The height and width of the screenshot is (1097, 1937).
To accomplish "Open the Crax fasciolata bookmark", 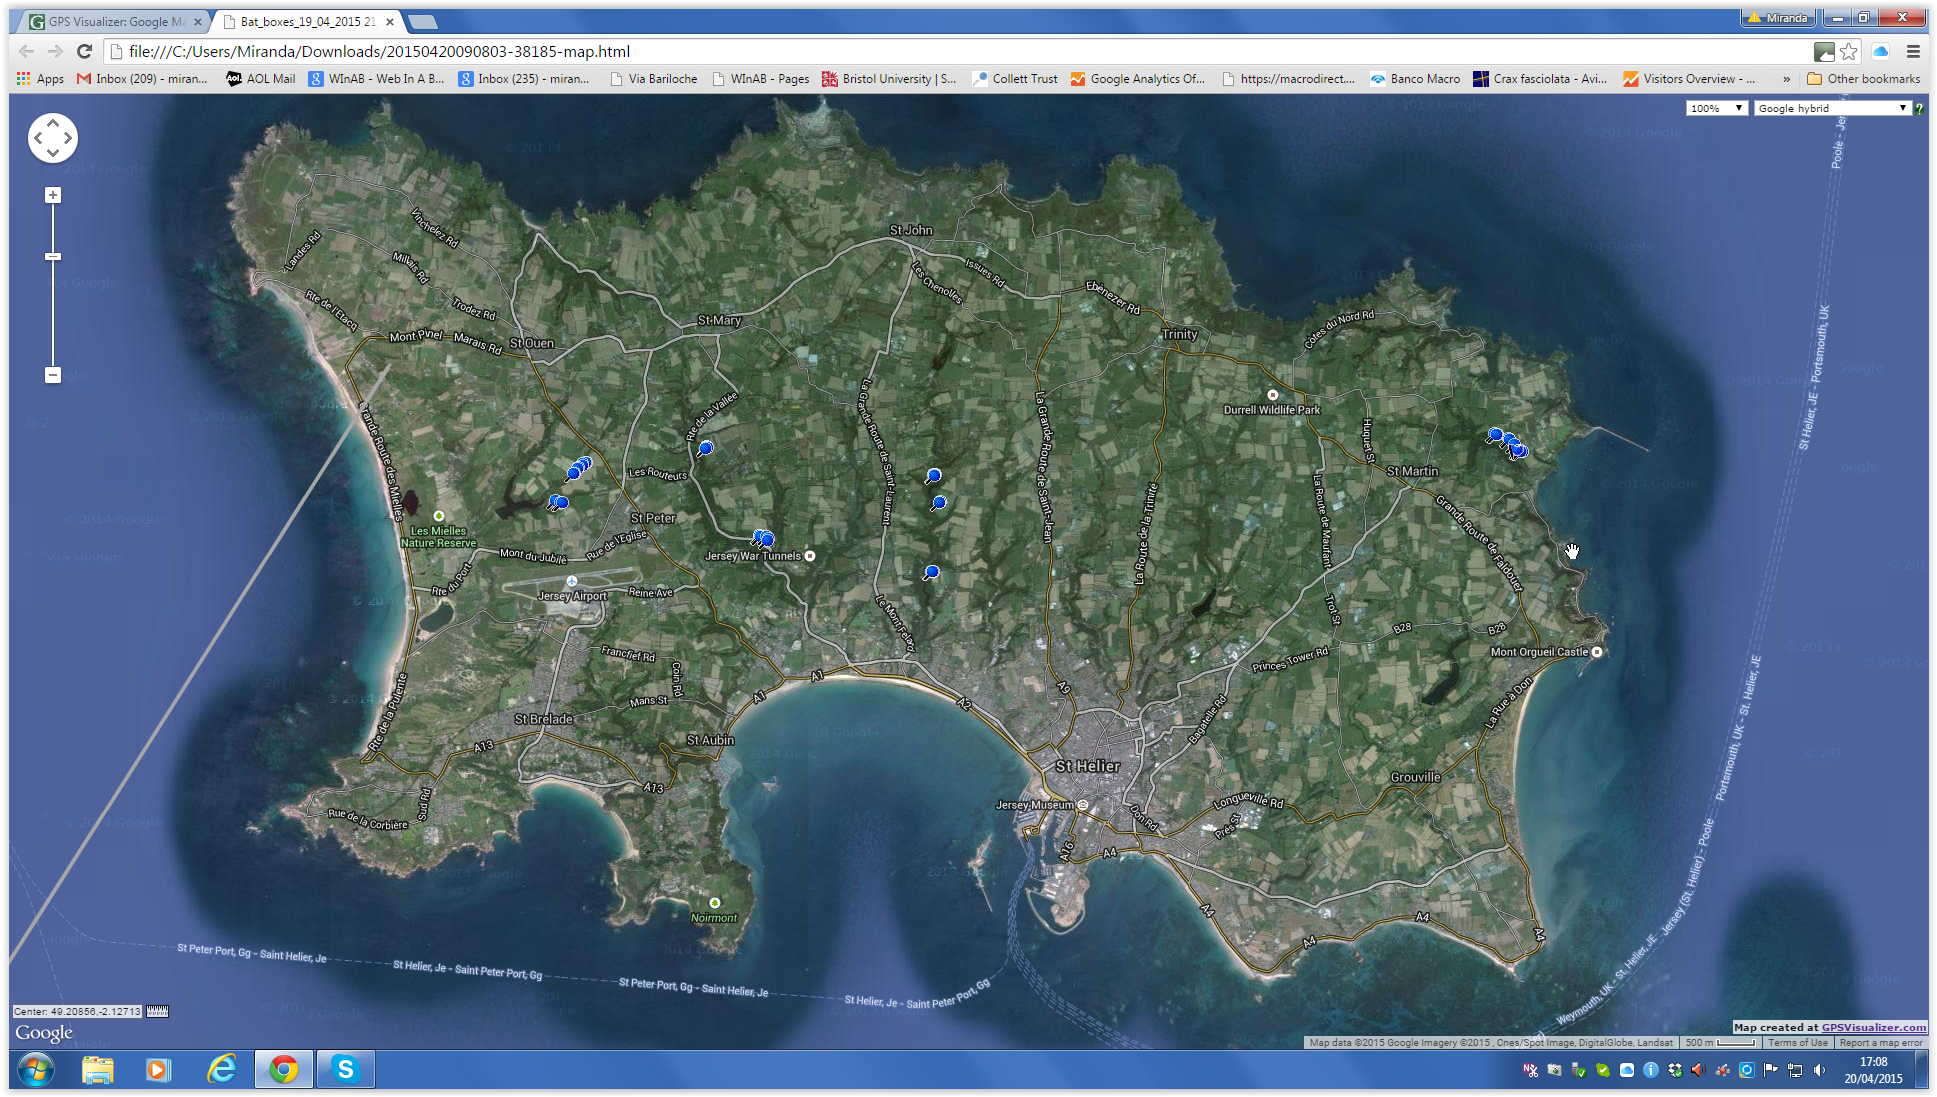I will [x=1540, y=79].
